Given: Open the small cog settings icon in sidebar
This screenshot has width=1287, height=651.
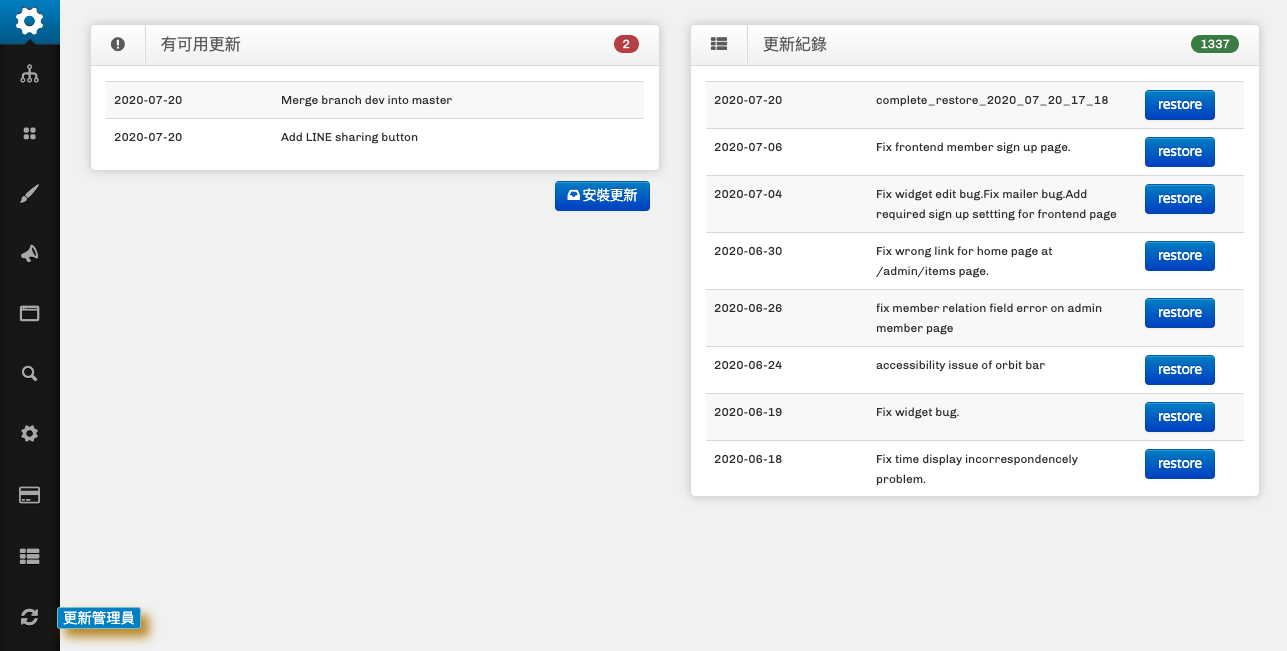Looking at the screenshot, I should click(x=29, y=433).
